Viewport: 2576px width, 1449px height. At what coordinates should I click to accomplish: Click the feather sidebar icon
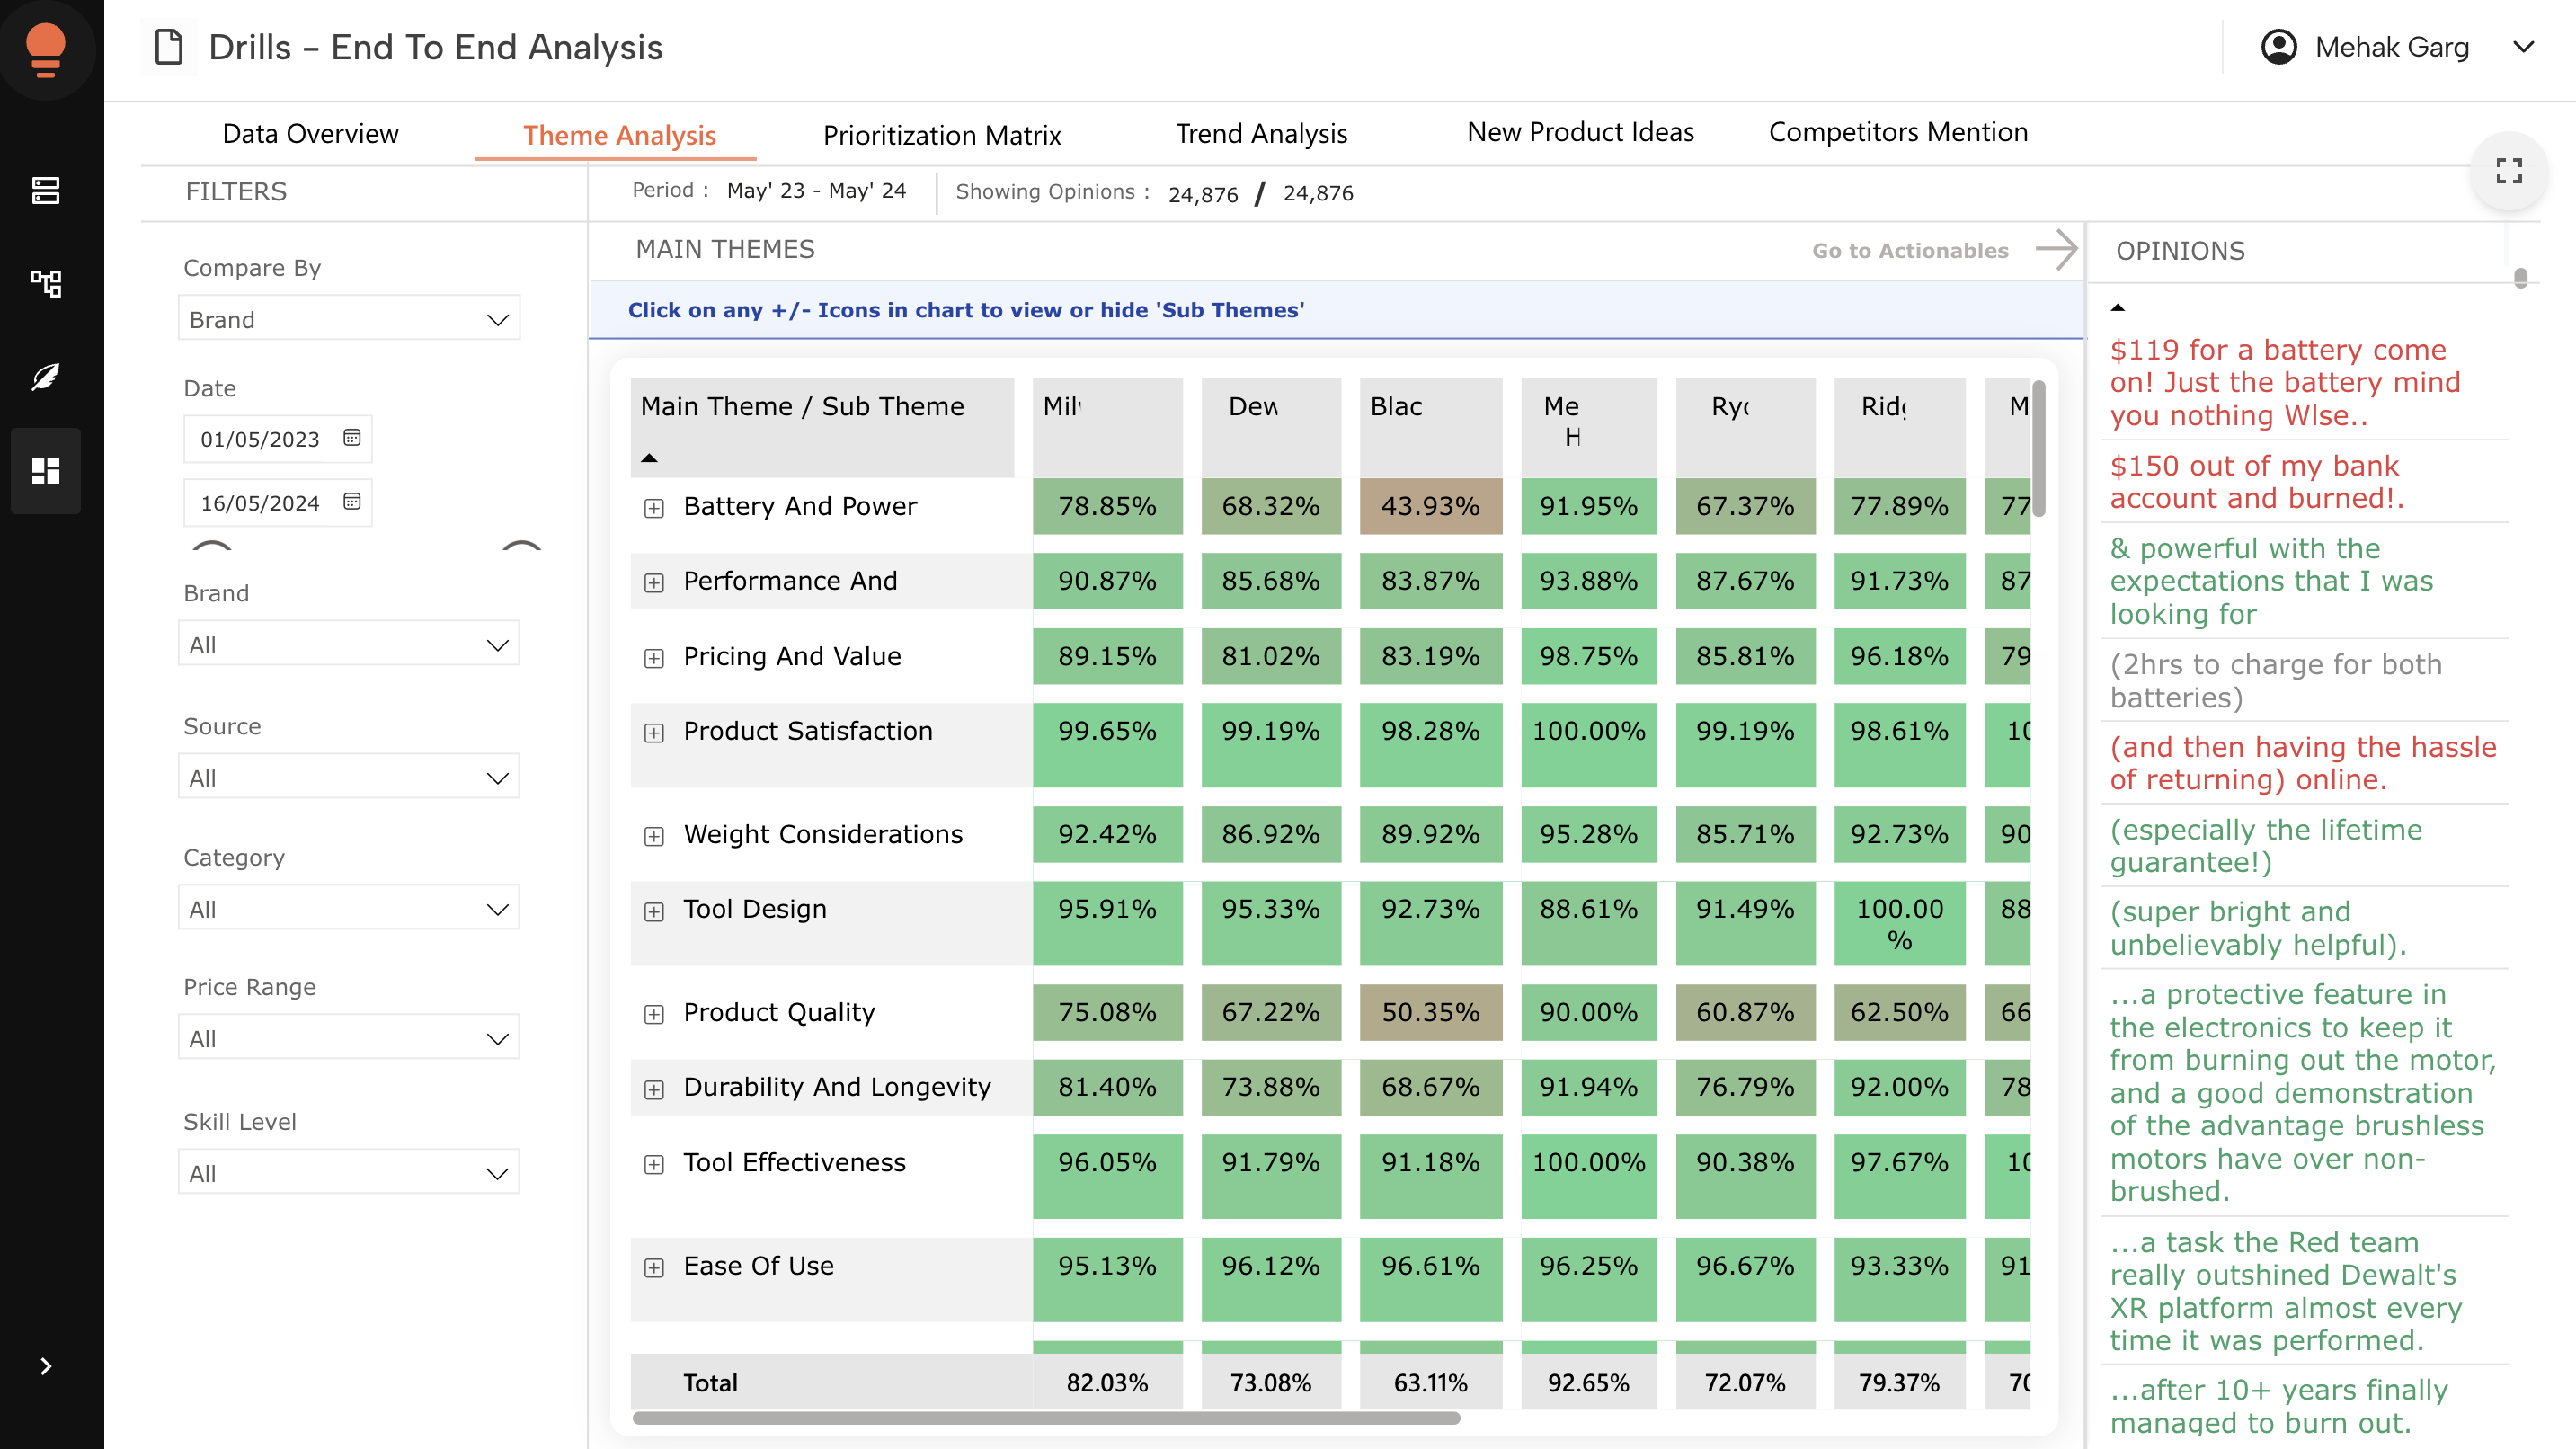[45, 377]
